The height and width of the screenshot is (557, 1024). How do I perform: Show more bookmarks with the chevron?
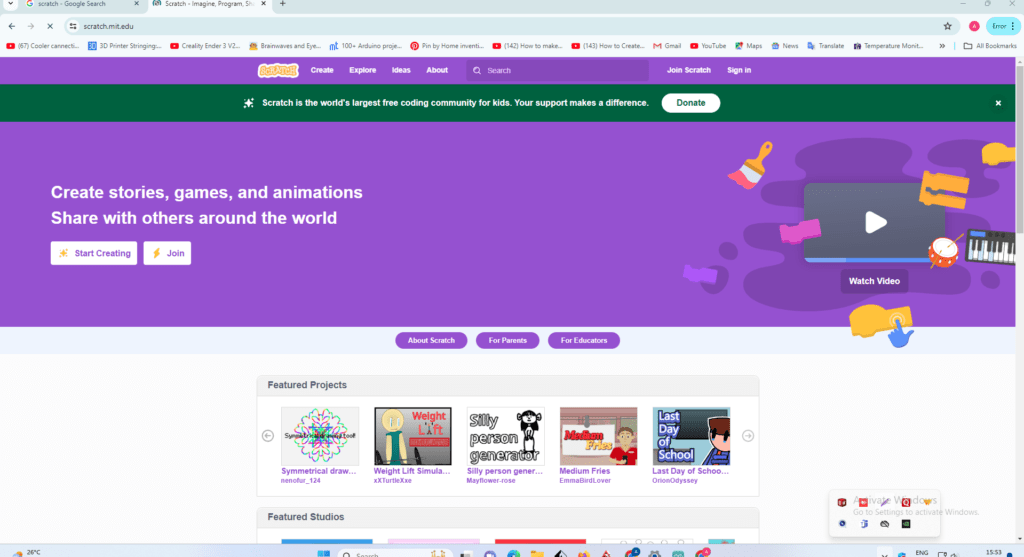942,46
